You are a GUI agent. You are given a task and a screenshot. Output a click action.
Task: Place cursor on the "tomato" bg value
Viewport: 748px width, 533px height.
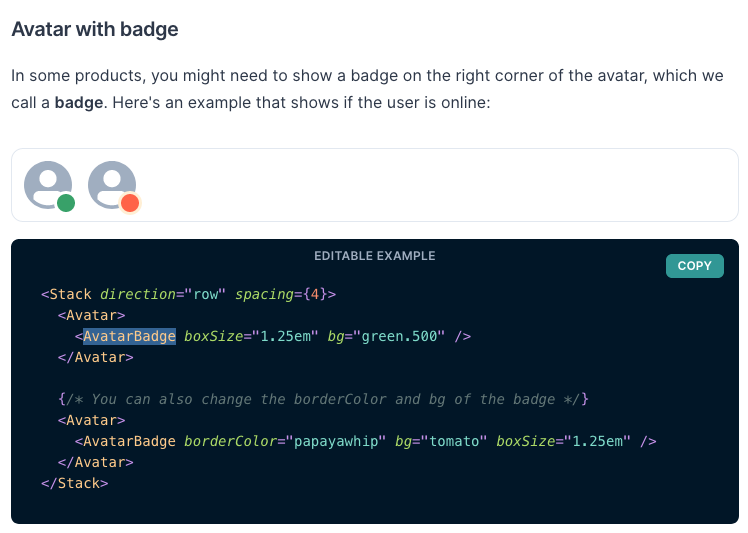[x=455, y=441]
